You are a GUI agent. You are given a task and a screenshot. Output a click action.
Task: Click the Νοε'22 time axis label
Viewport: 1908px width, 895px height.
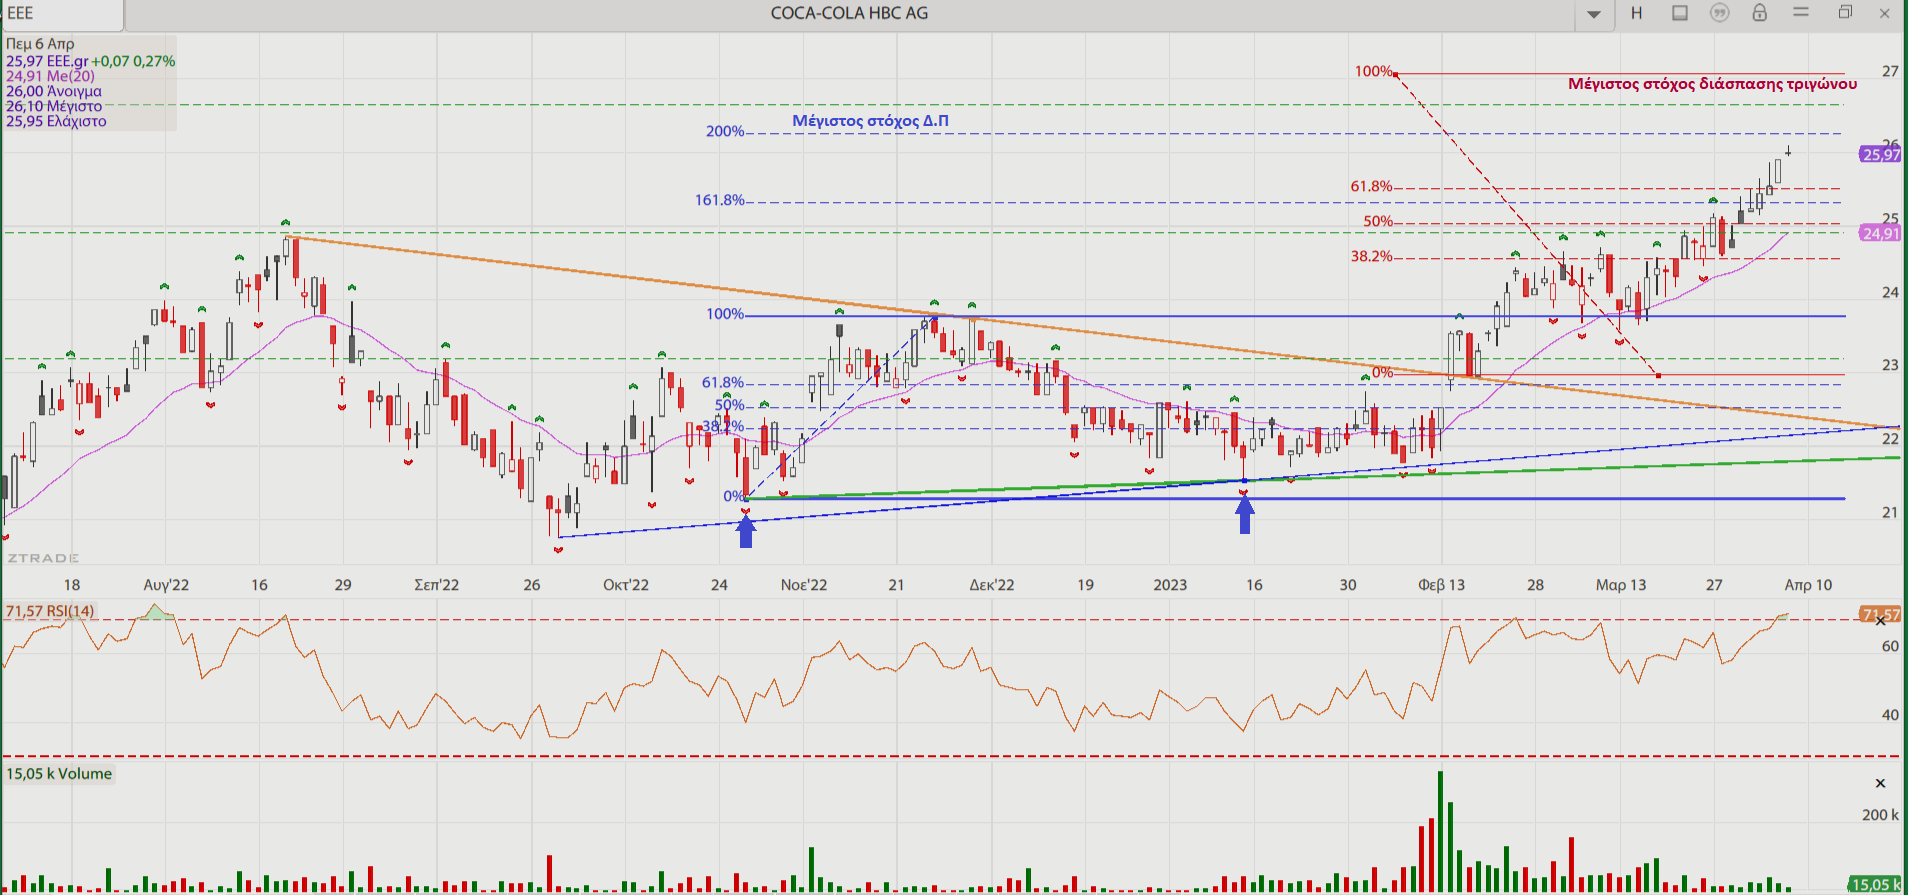pos(804,585)
